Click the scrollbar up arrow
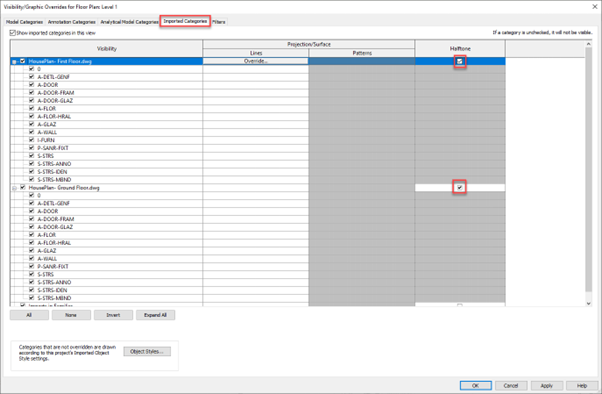Viewport: 602px width, 394px height. [x=589, y=44]
